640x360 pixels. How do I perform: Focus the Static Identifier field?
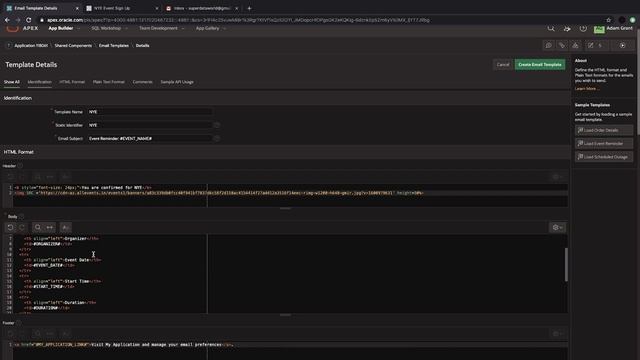pos(149,125)
